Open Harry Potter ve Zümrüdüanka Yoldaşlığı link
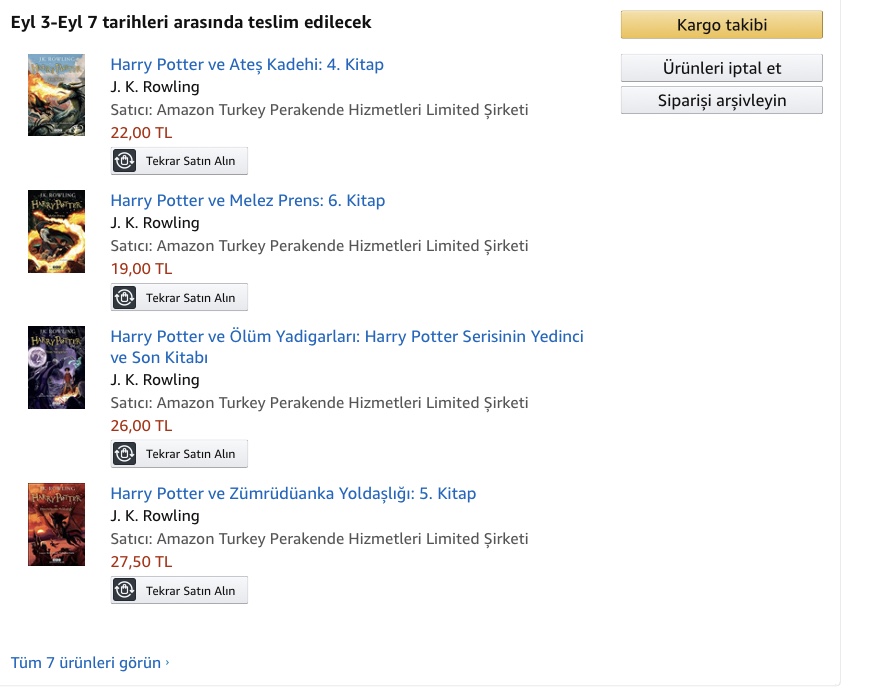879x696 pixels. [293, 494]
